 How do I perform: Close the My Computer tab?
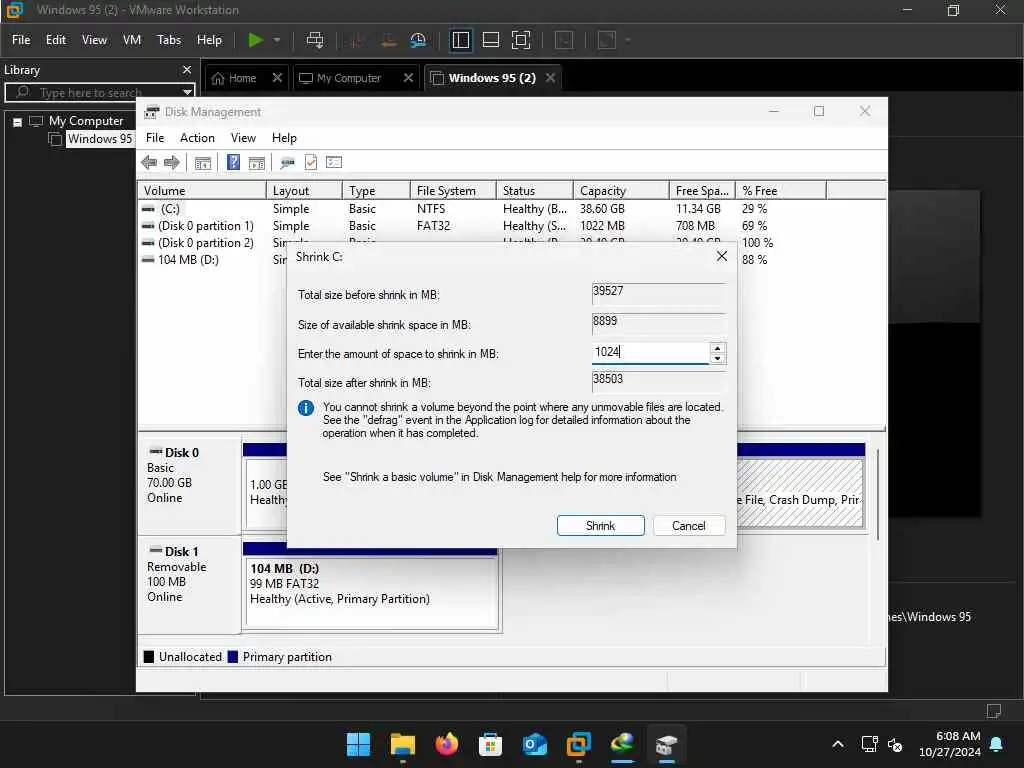[x=408, y=78]
